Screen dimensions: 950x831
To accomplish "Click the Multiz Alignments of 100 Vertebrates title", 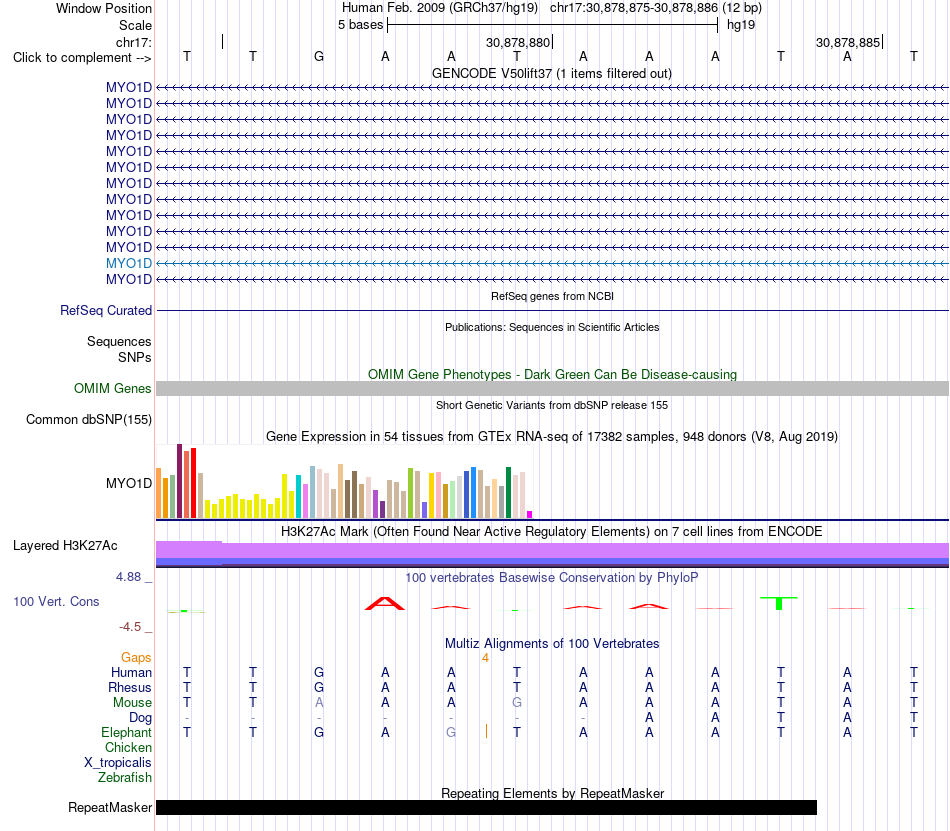I will coord(552,643).
